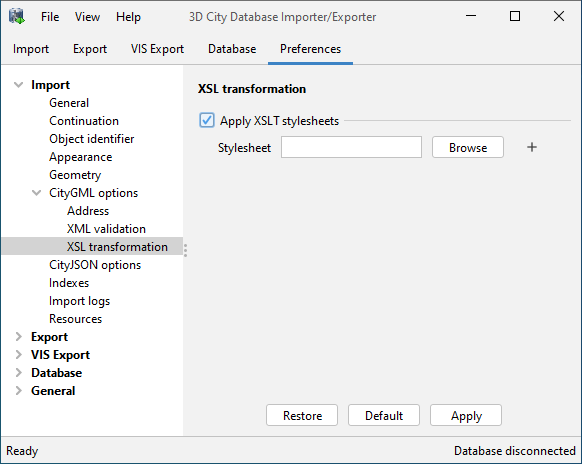Click the Database disconnected status text
The height and width of the screenshot is (464, 582).
515,451
